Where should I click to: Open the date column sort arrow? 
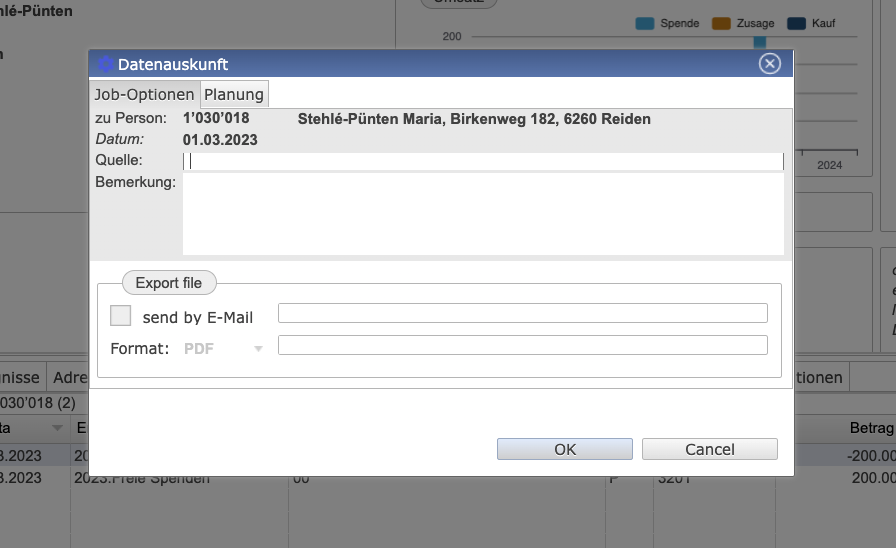[56, 428]
